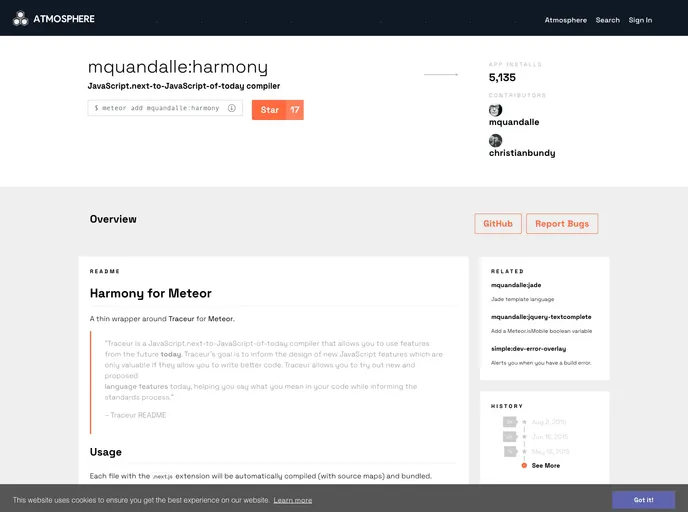The image size is (688, 512).
Task: Expand history with See More
Action: [546, 466]
